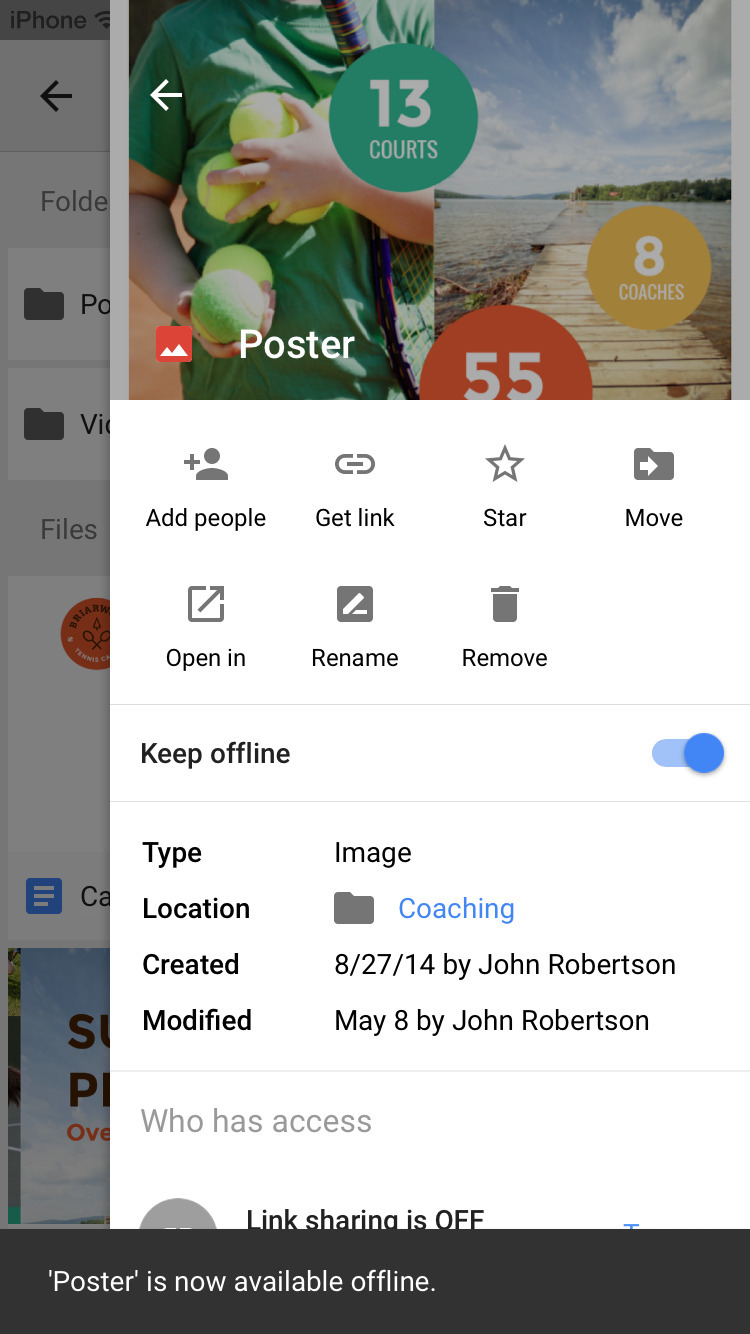Tap the Open in icon

tap(206, 605)
